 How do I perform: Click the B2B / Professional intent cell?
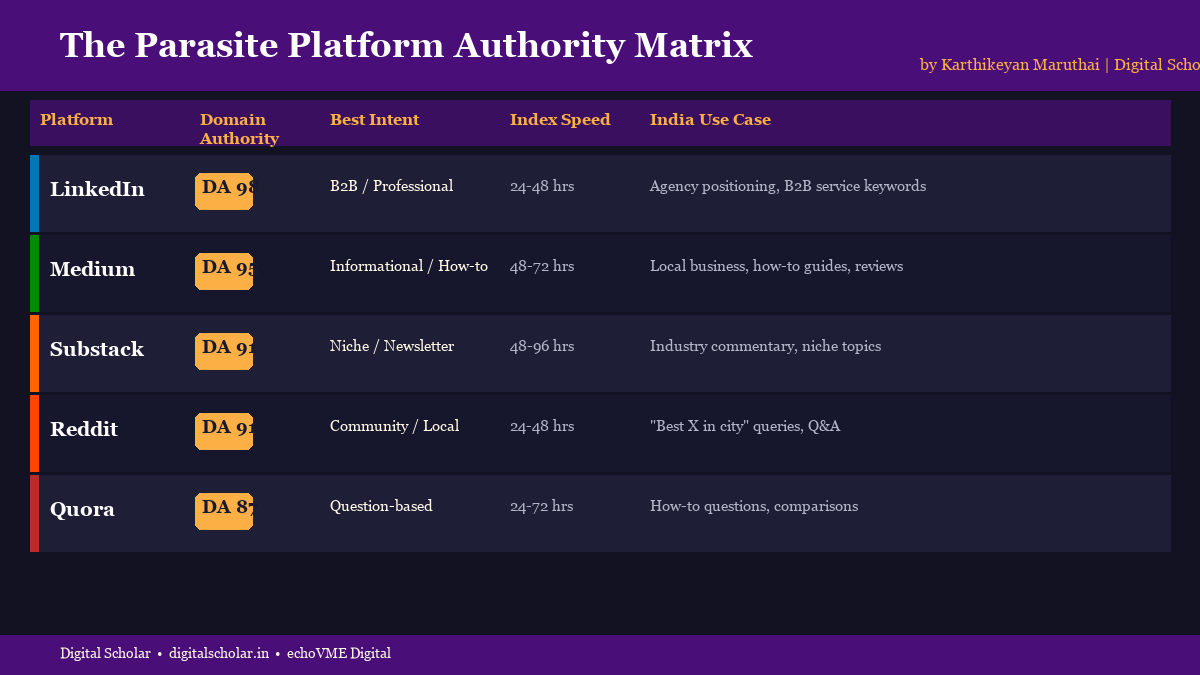391,186
